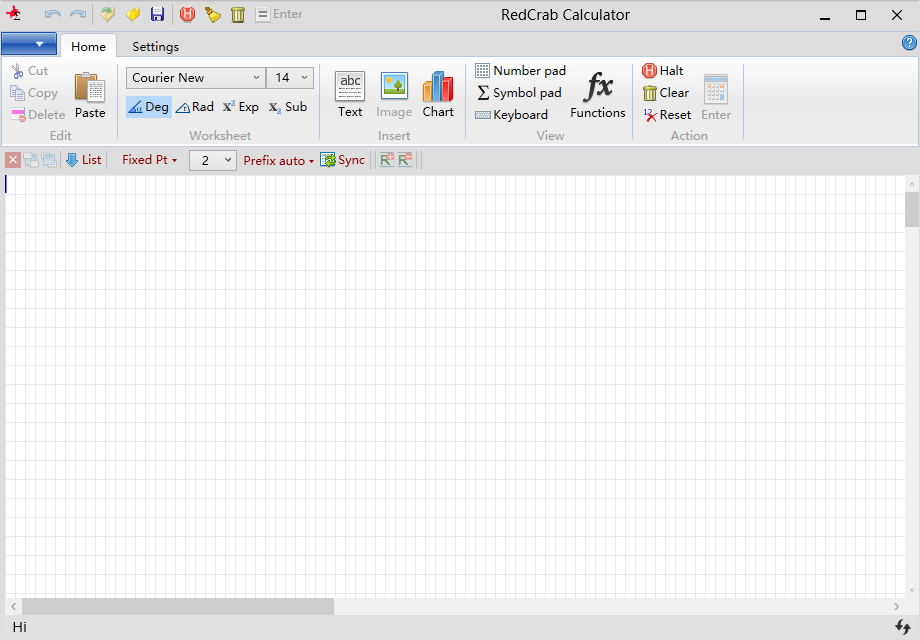Toggle Exp superscript mode
The height and width of the screenshot is (640, 920).
click(x=240, y=107)
